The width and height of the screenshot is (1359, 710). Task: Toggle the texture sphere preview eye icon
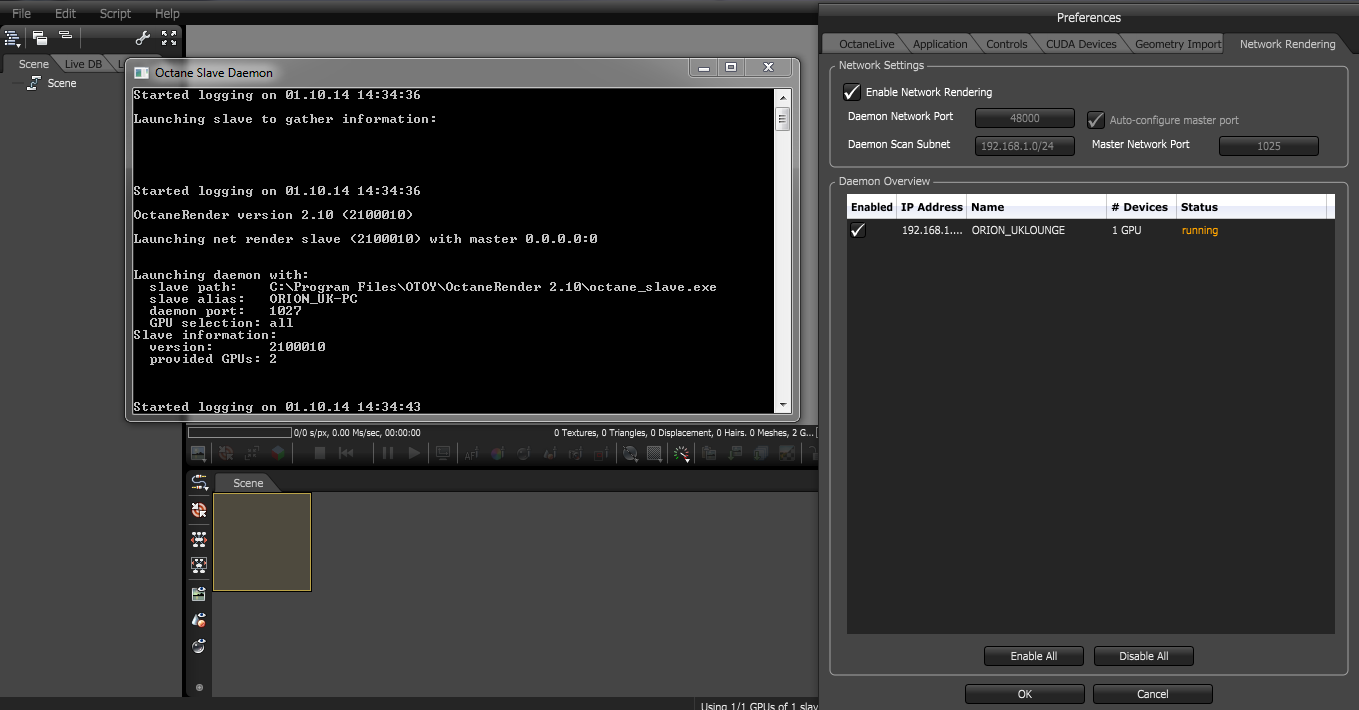199,646
